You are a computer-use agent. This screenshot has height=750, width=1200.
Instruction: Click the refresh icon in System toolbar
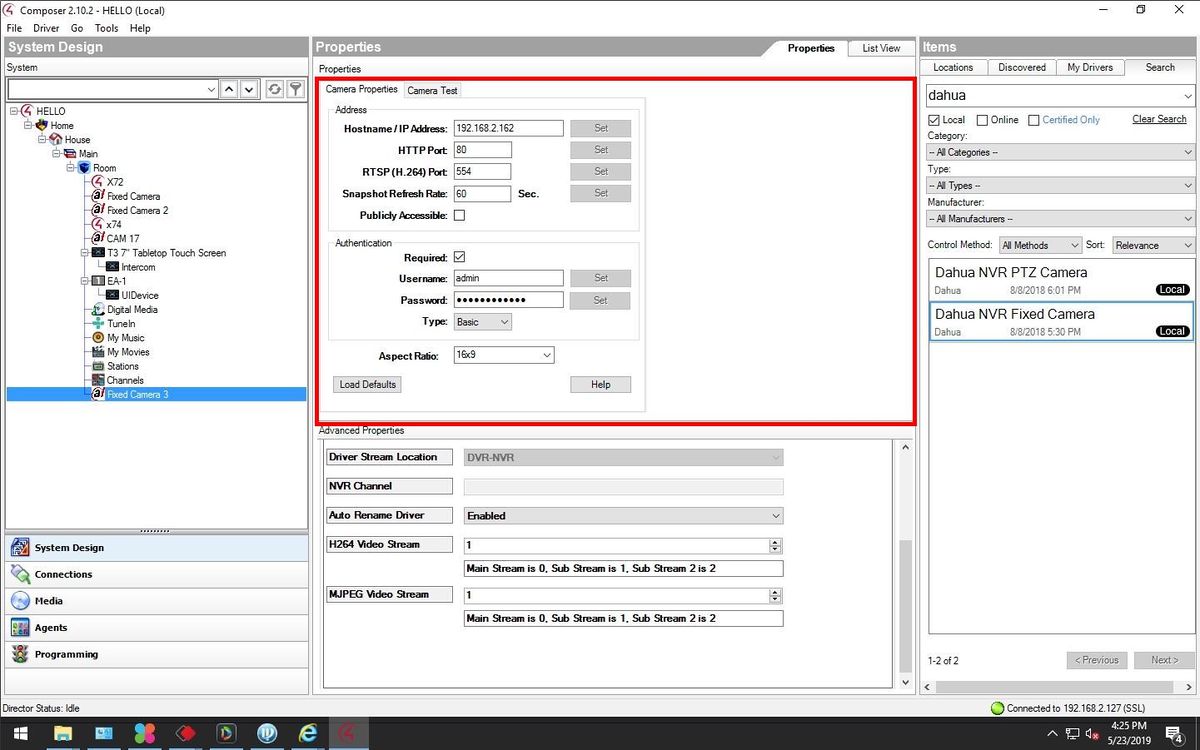click(274, 90)
